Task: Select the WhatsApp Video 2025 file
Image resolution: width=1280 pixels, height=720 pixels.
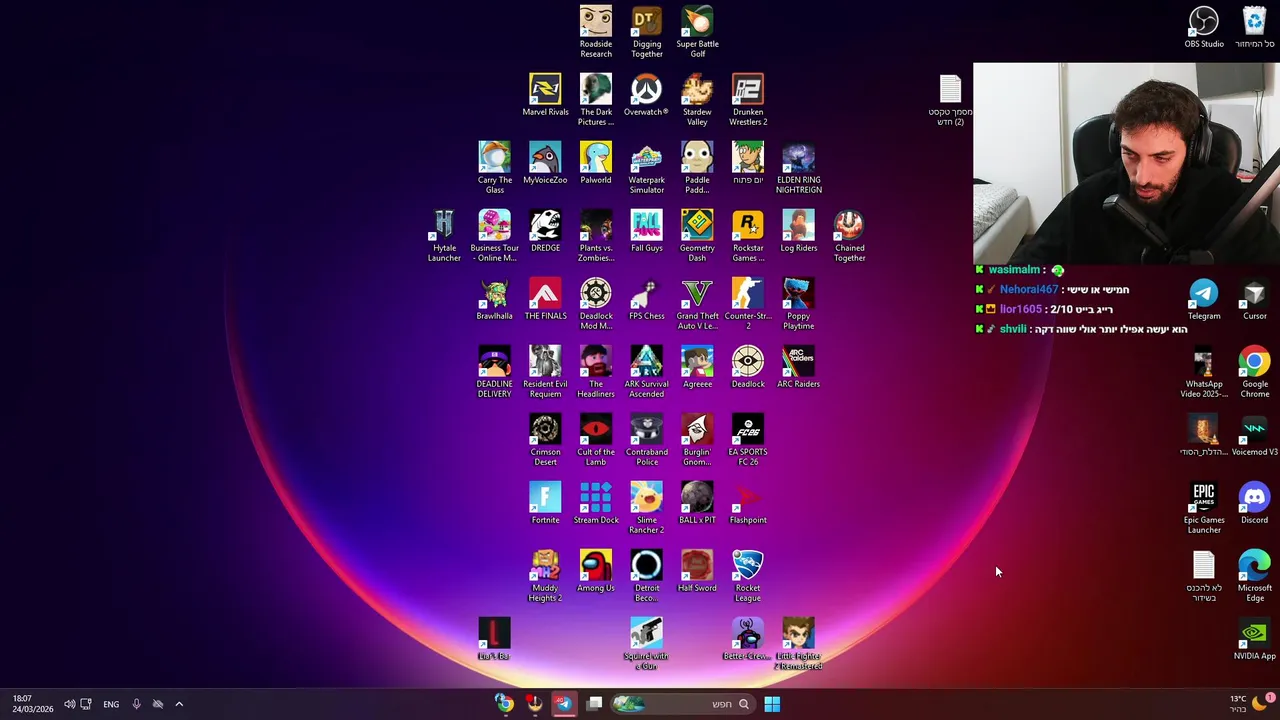Action: pos(1204,372)
